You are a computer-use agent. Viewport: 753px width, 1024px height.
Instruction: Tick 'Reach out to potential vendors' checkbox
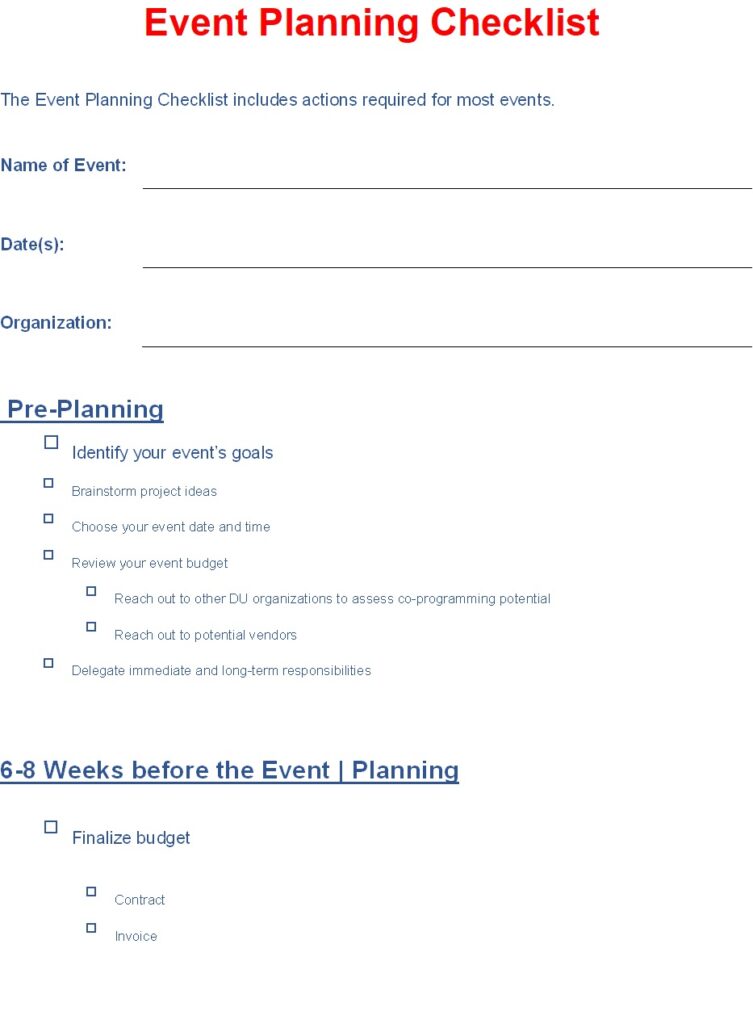pos(91,627)
